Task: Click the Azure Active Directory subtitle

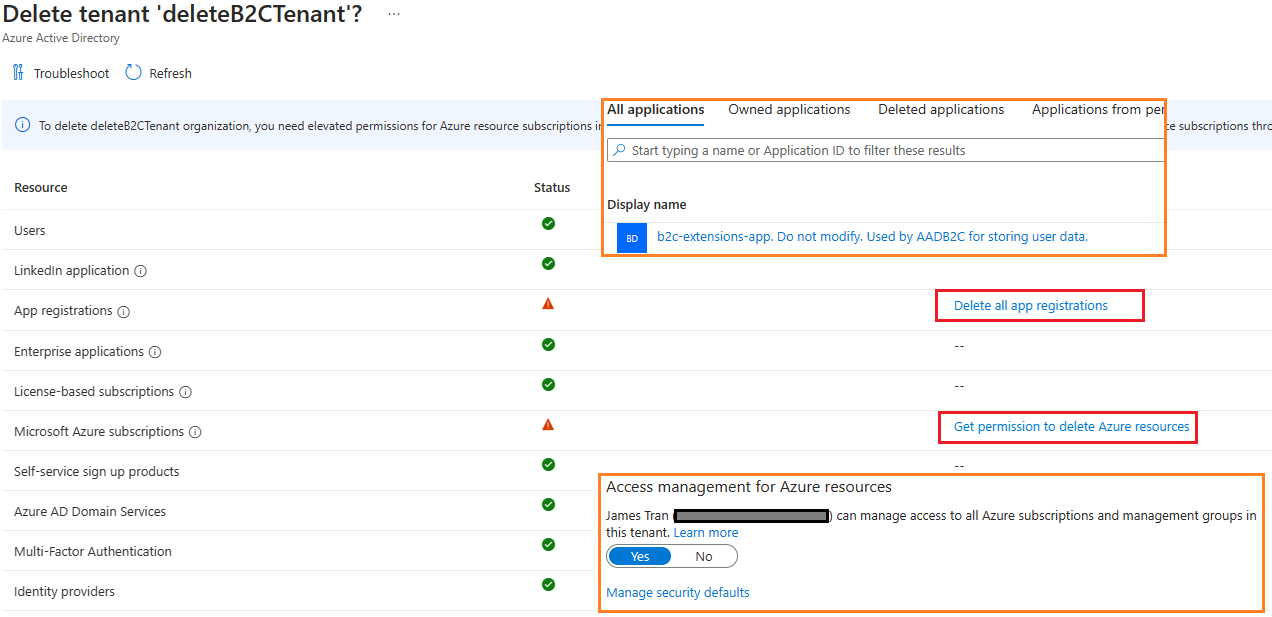Action: [x=61, y=39]
